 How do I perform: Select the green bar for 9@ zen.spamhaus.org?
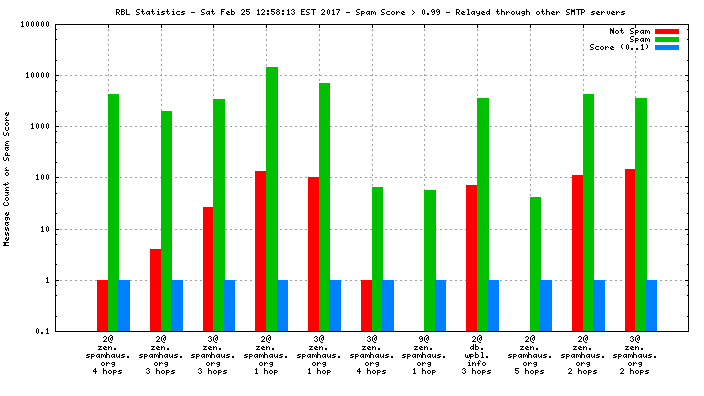430,261
